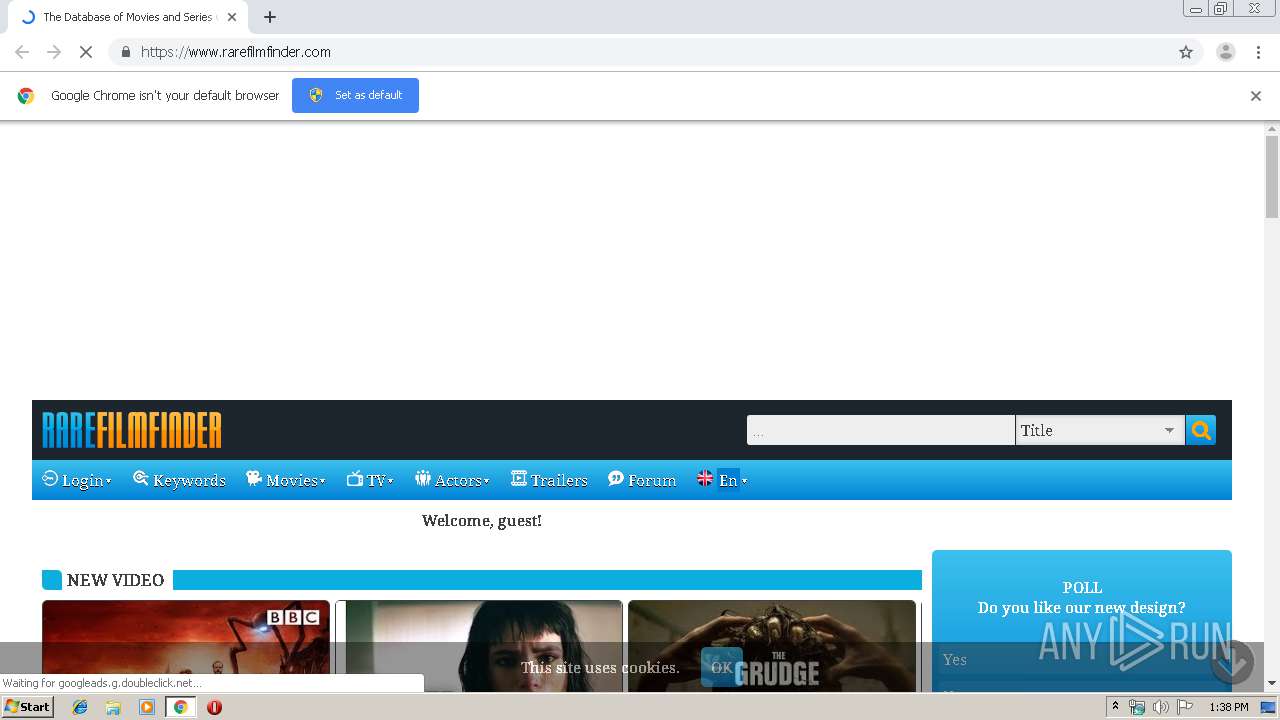Open the file explorer taskbar icon

tap(113, 707)
